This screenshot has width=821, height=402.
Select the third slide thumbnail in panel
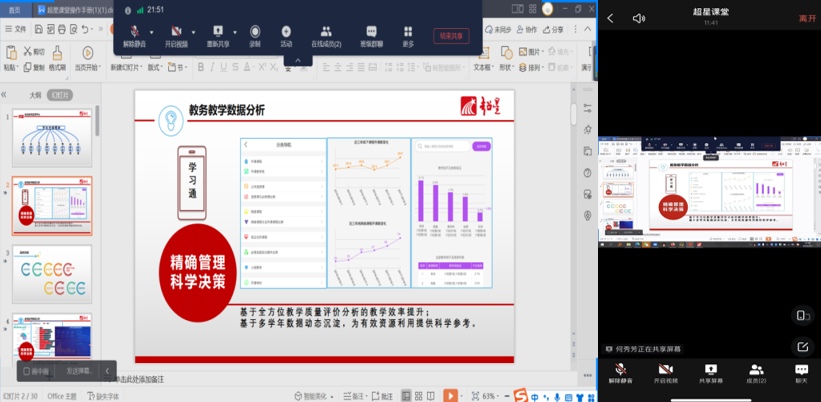pos(51,274)
